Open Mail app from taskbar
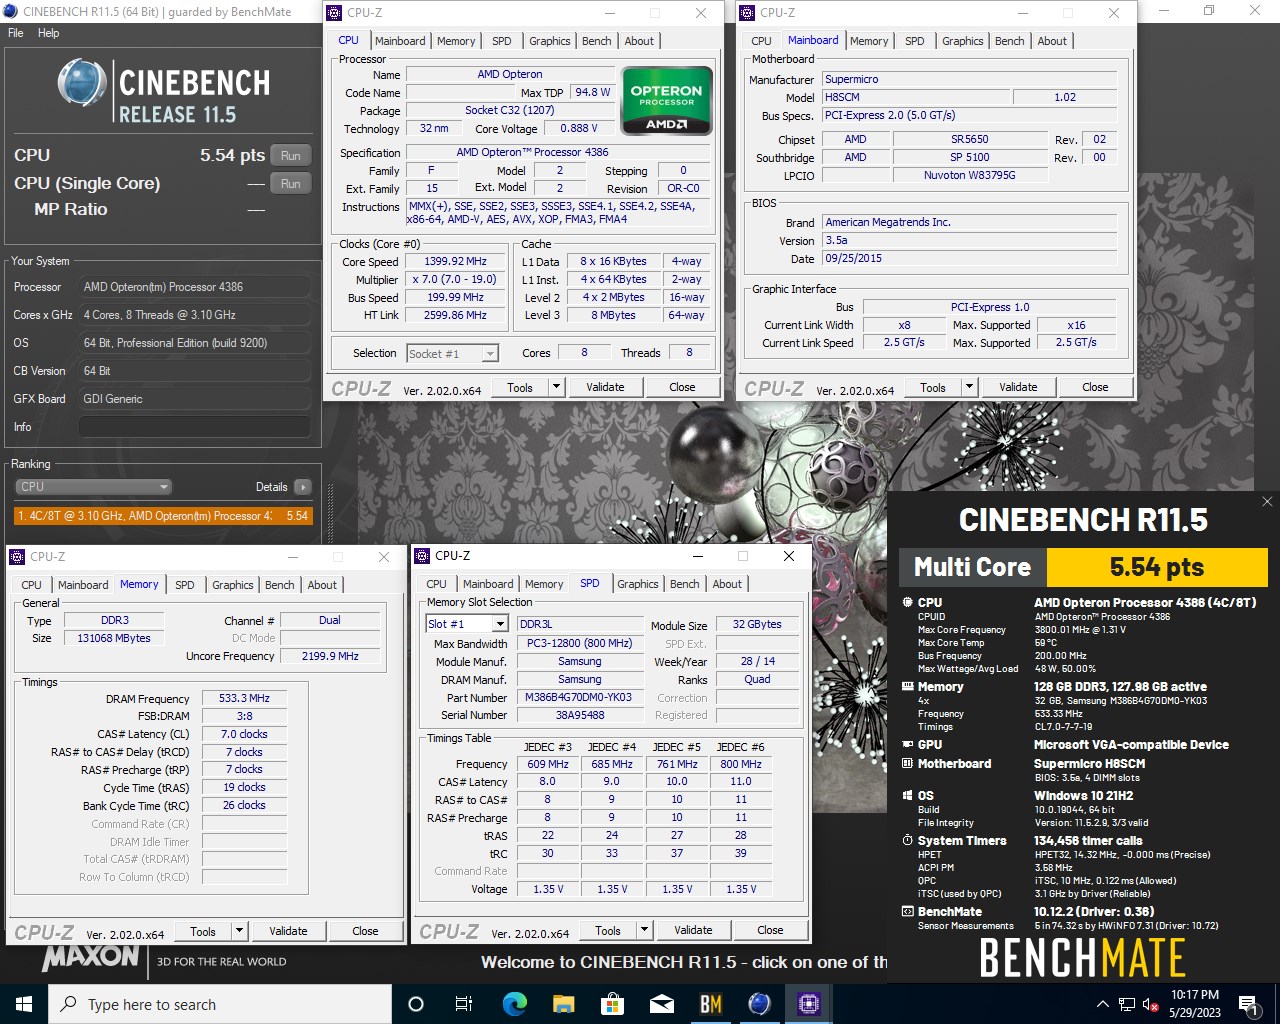 click(661, 1004)
